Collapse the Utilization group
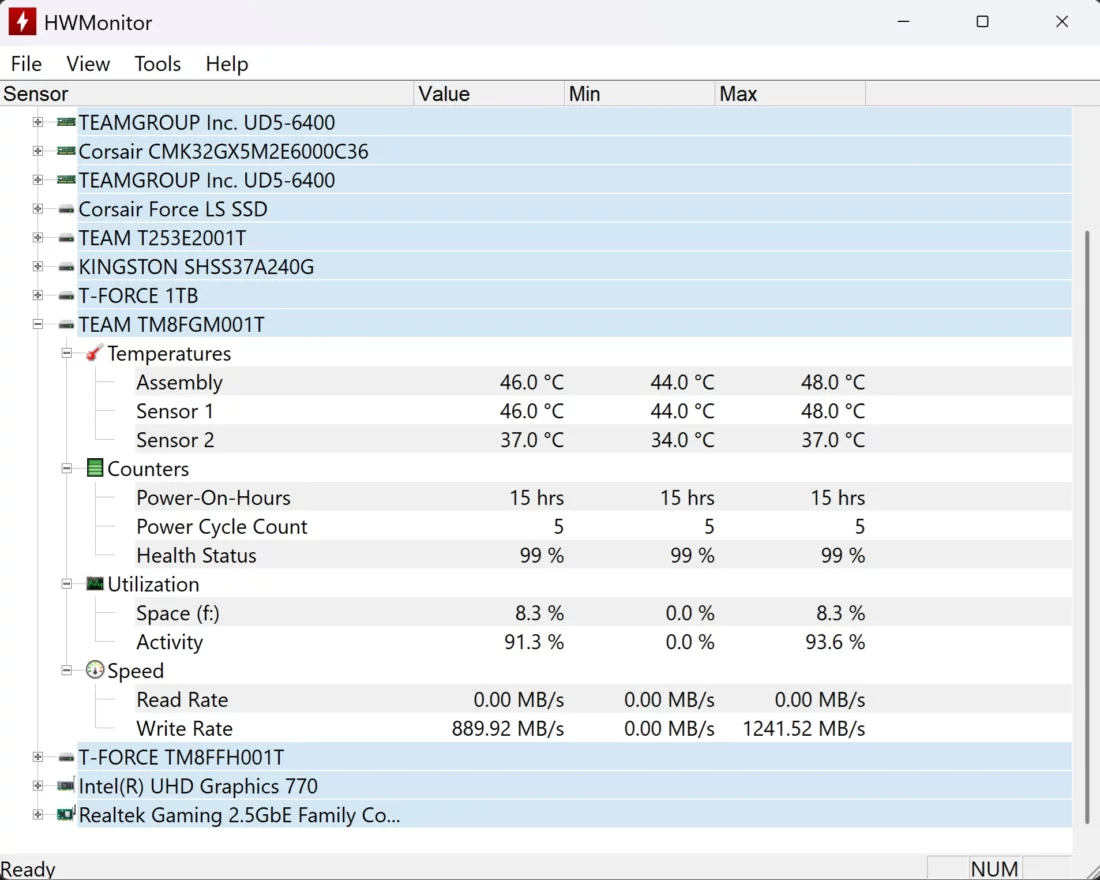The width and height of the screenshot is (1100, 880). pyautogui.click(x=67, y=583)
